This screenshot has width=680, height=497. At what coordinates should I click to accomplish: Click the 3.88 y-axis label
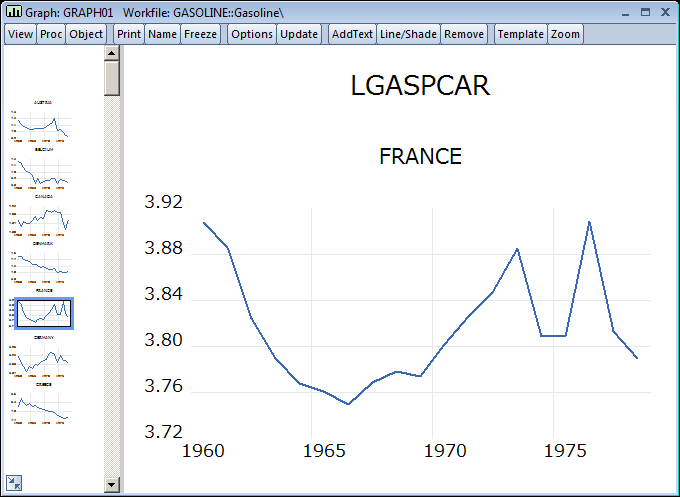click(163, 248)
